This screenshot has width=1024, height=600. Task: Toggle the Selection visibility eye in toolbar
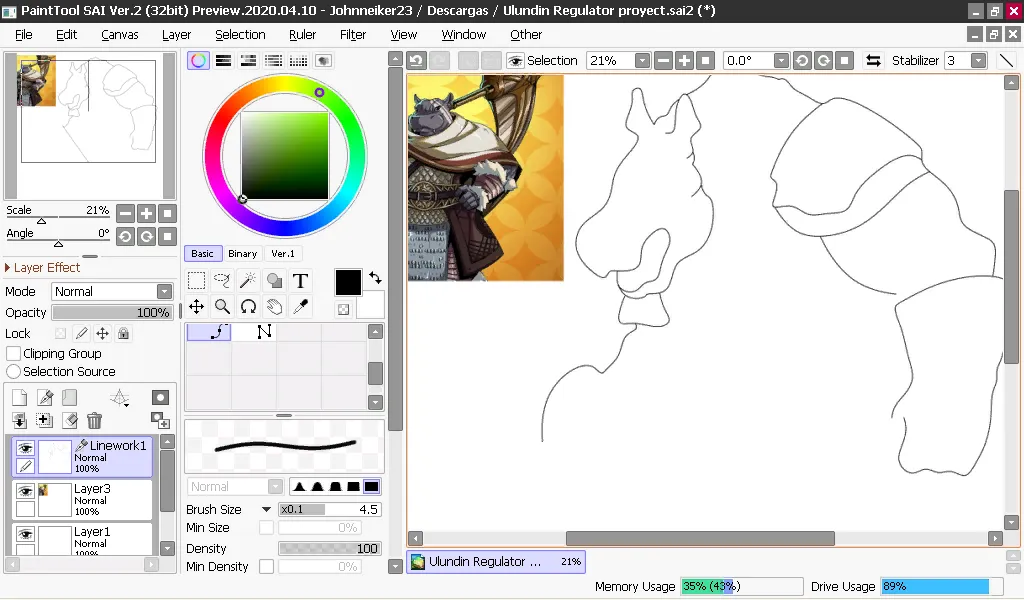[516, 61]
